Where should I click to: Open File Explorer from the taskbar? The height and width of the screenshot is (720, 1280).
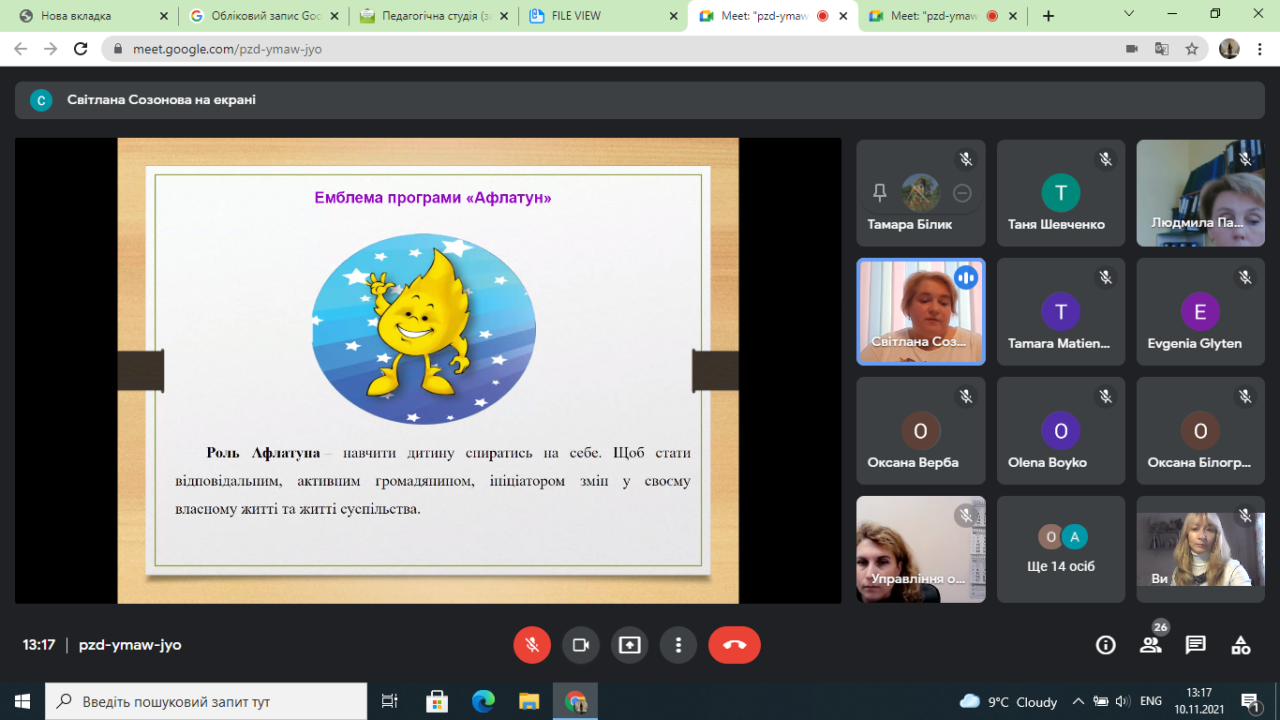click(x=529, y=701)
